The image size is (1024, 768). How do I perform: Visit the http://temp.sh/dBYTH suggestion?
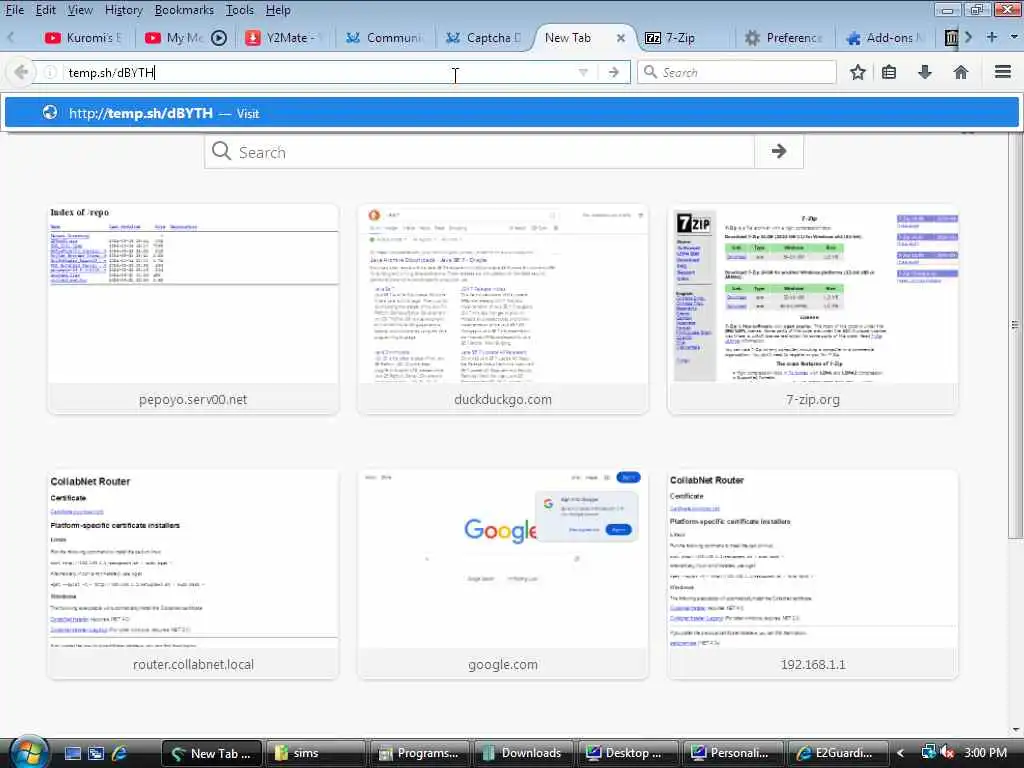[511, 113]
